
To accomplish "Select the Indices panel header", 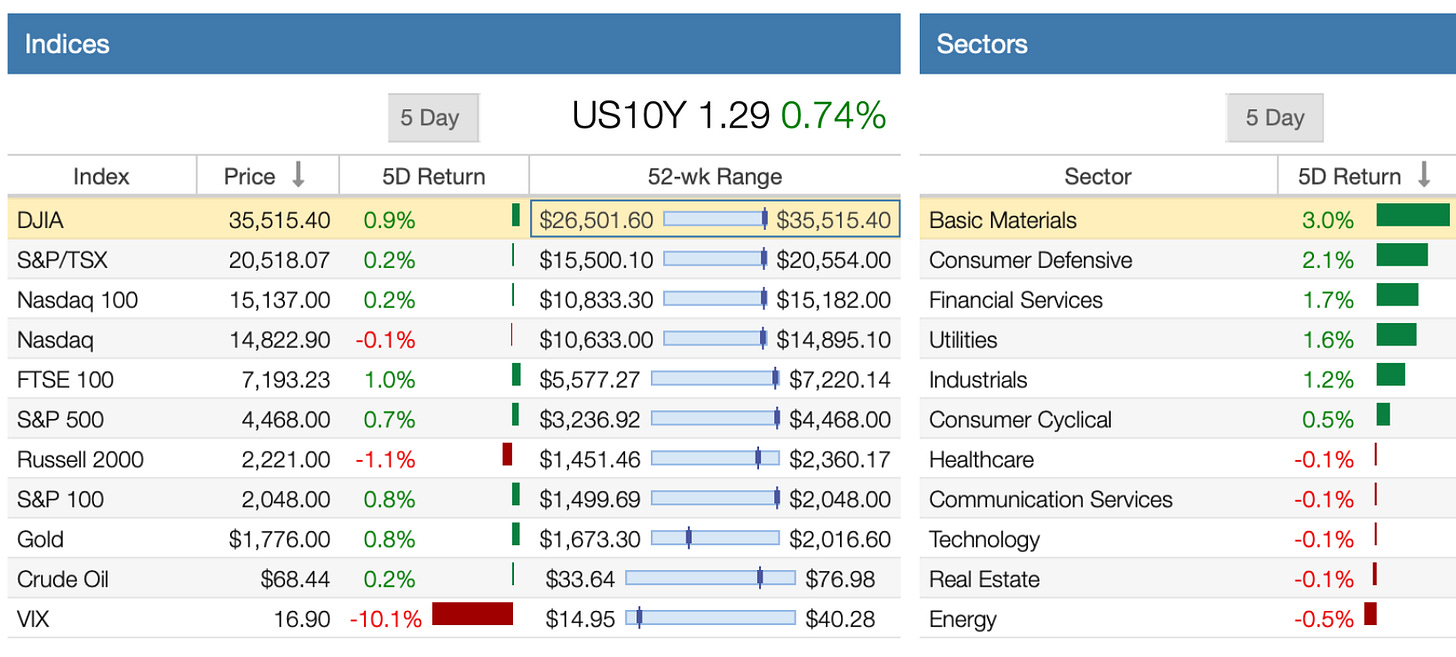I will [x=454, y=44].
